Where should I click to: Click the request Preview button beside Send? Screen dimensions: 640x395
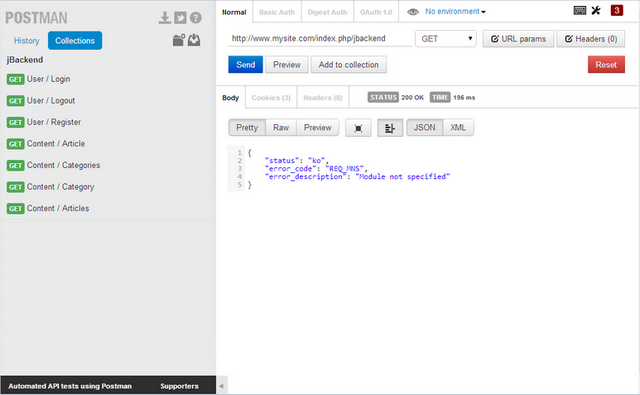click(x=287, y=64)
